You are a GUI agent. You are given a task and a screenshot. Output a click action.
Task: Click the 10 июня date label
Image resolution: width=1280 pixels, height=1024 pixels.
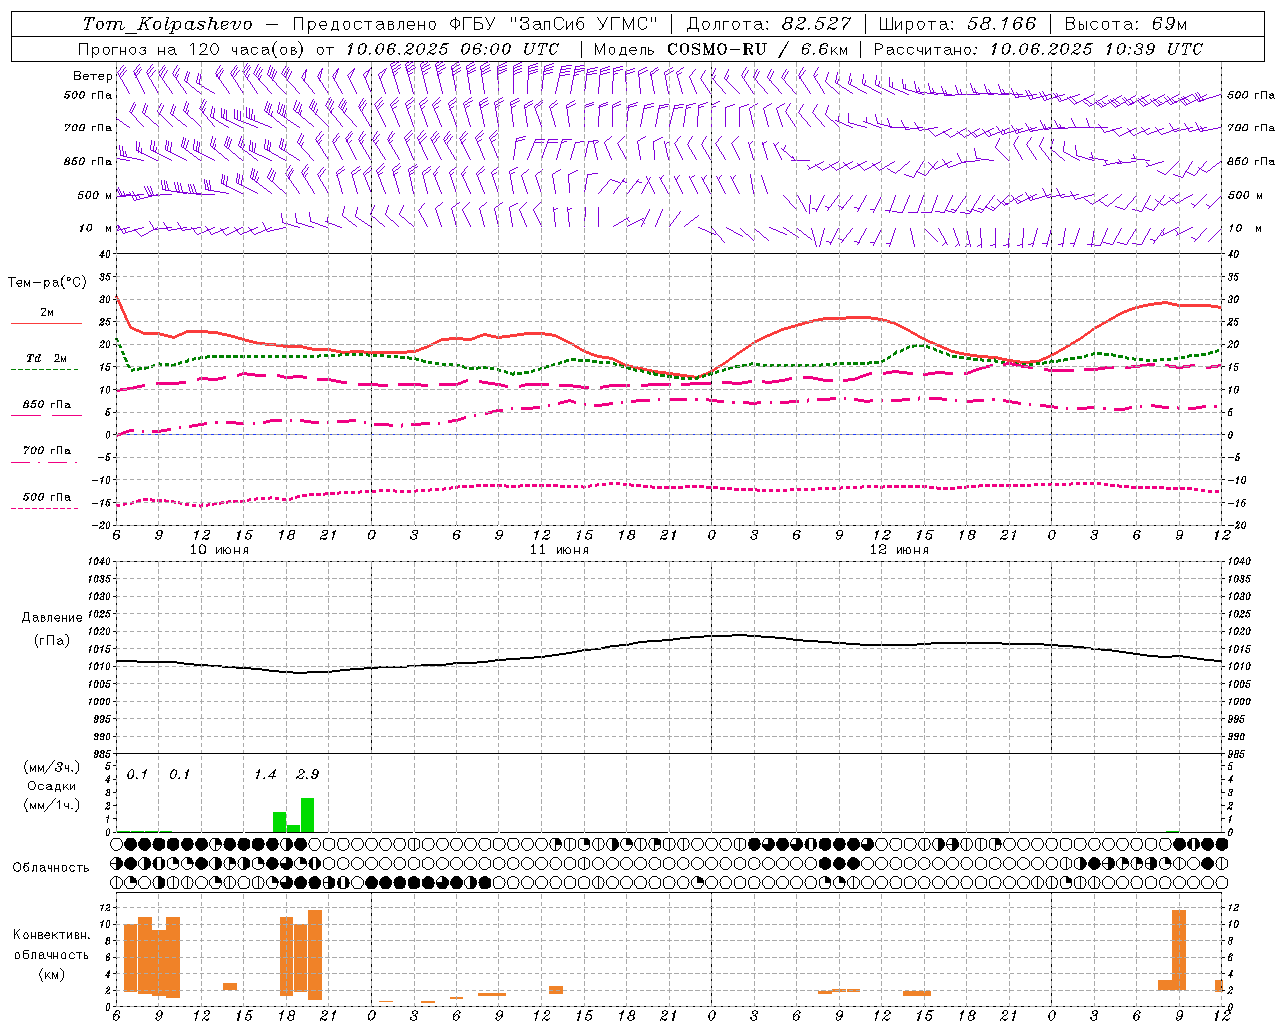tap(220, 550)
